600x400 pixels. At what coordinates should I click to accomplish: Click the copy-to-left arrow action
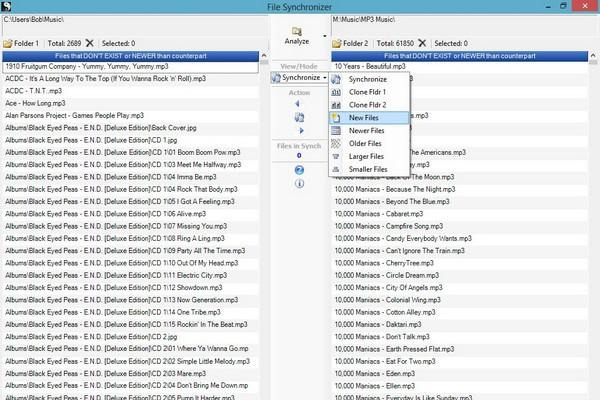(297, 103)
